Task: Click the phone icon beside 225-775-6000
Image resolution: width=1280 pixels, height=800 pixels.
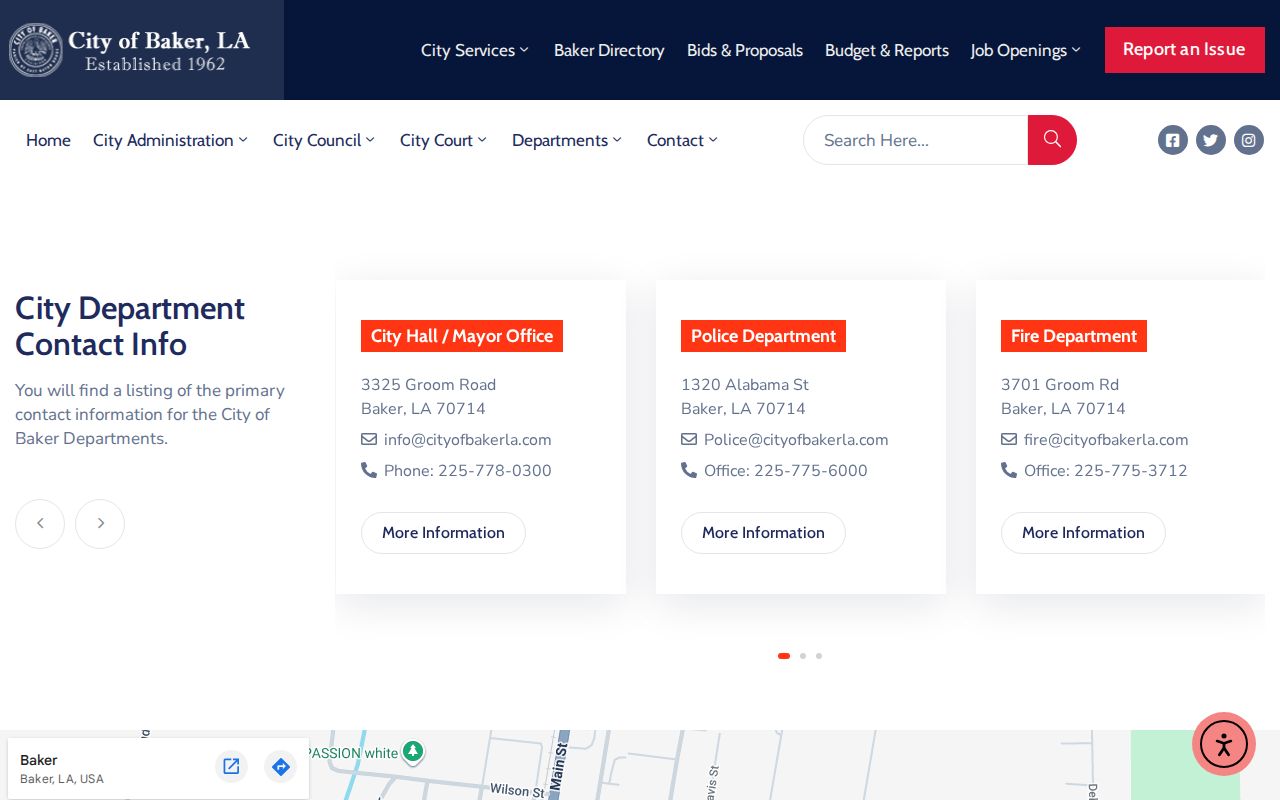Action: (x=689, y=470)
